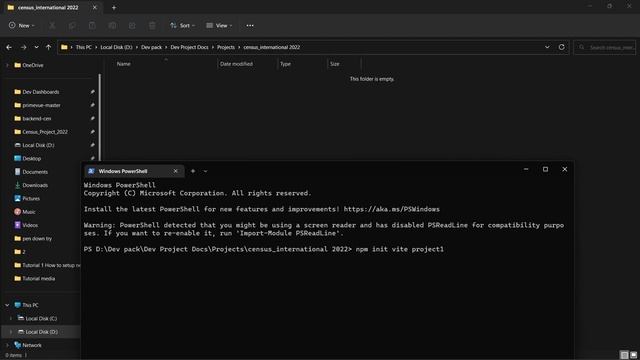The width and height of the screenshot is (640, 360).
Task: Select Network in navigation pane
Action: [31, 345]
